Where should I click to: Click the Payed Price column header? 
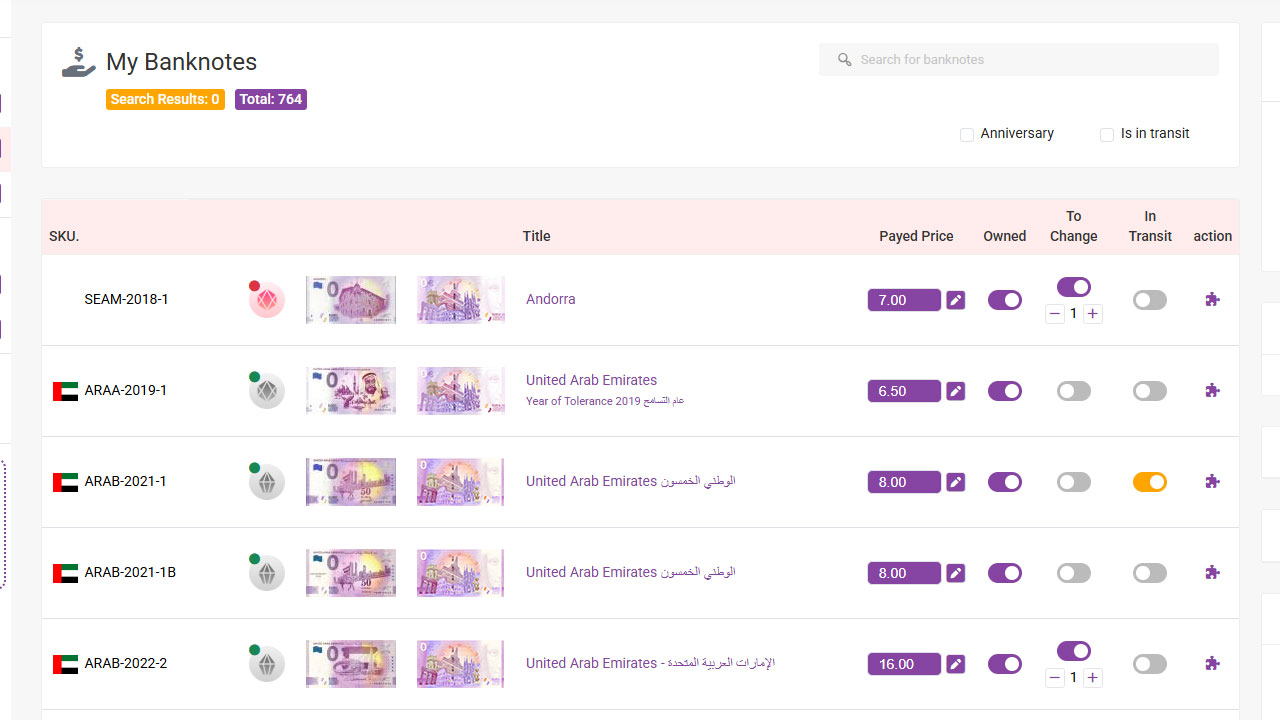(916, 236)
